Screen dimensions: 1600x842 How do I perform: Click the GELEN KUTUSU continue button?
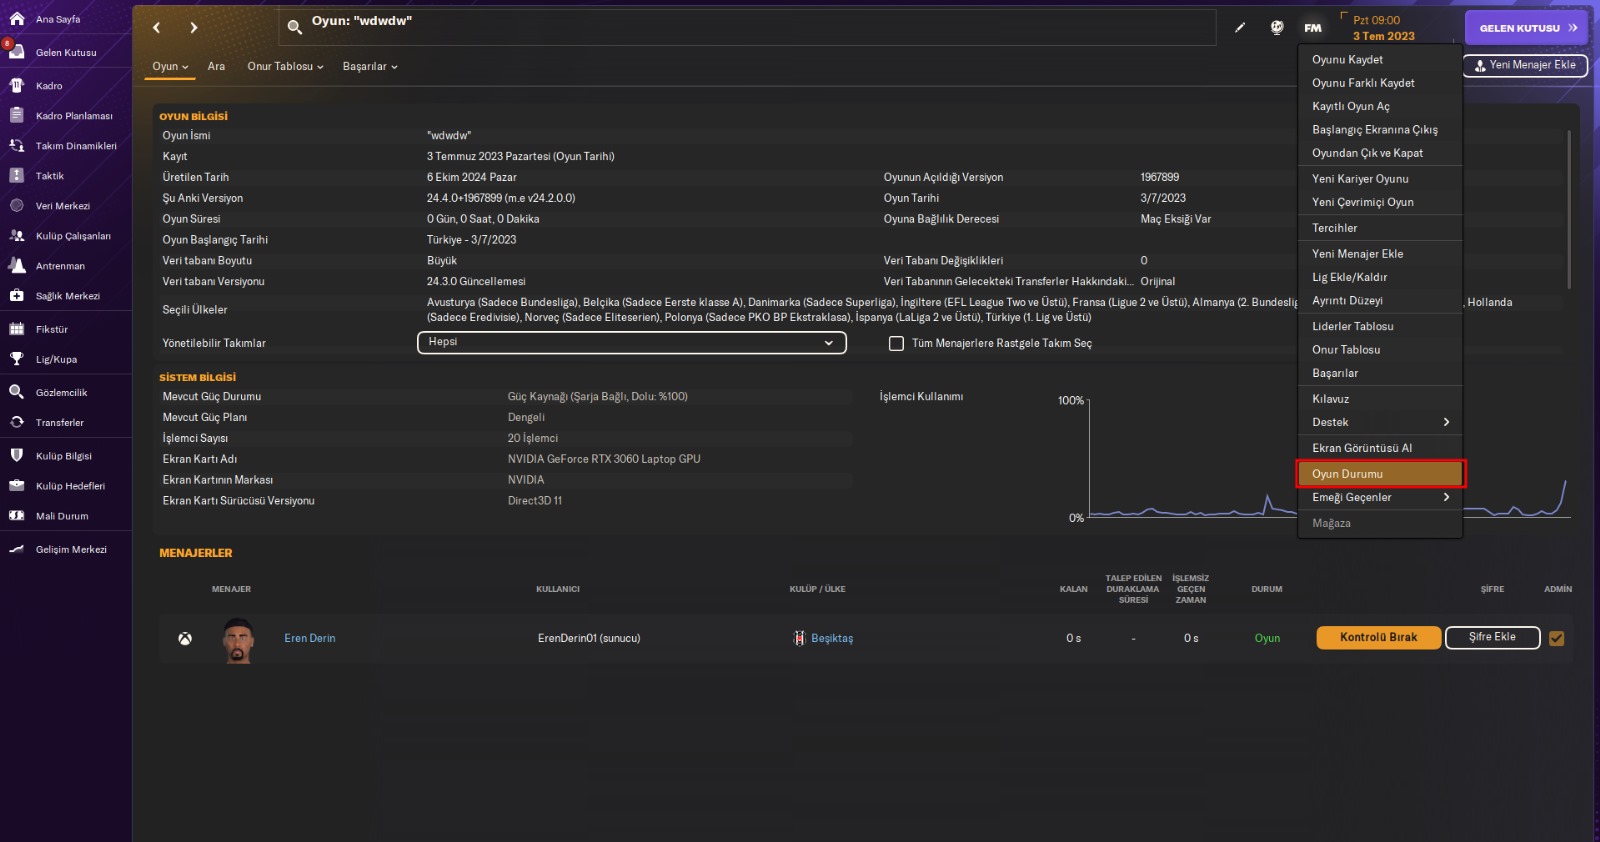click(1526, 28)
